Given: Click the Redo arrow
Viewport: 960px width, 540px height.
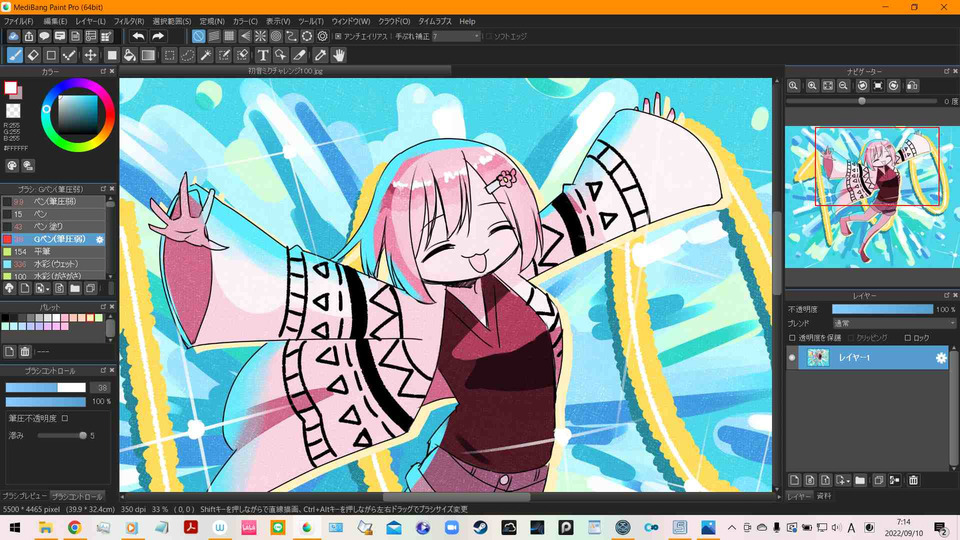Looking at the screenshot, I should (158, 36).
